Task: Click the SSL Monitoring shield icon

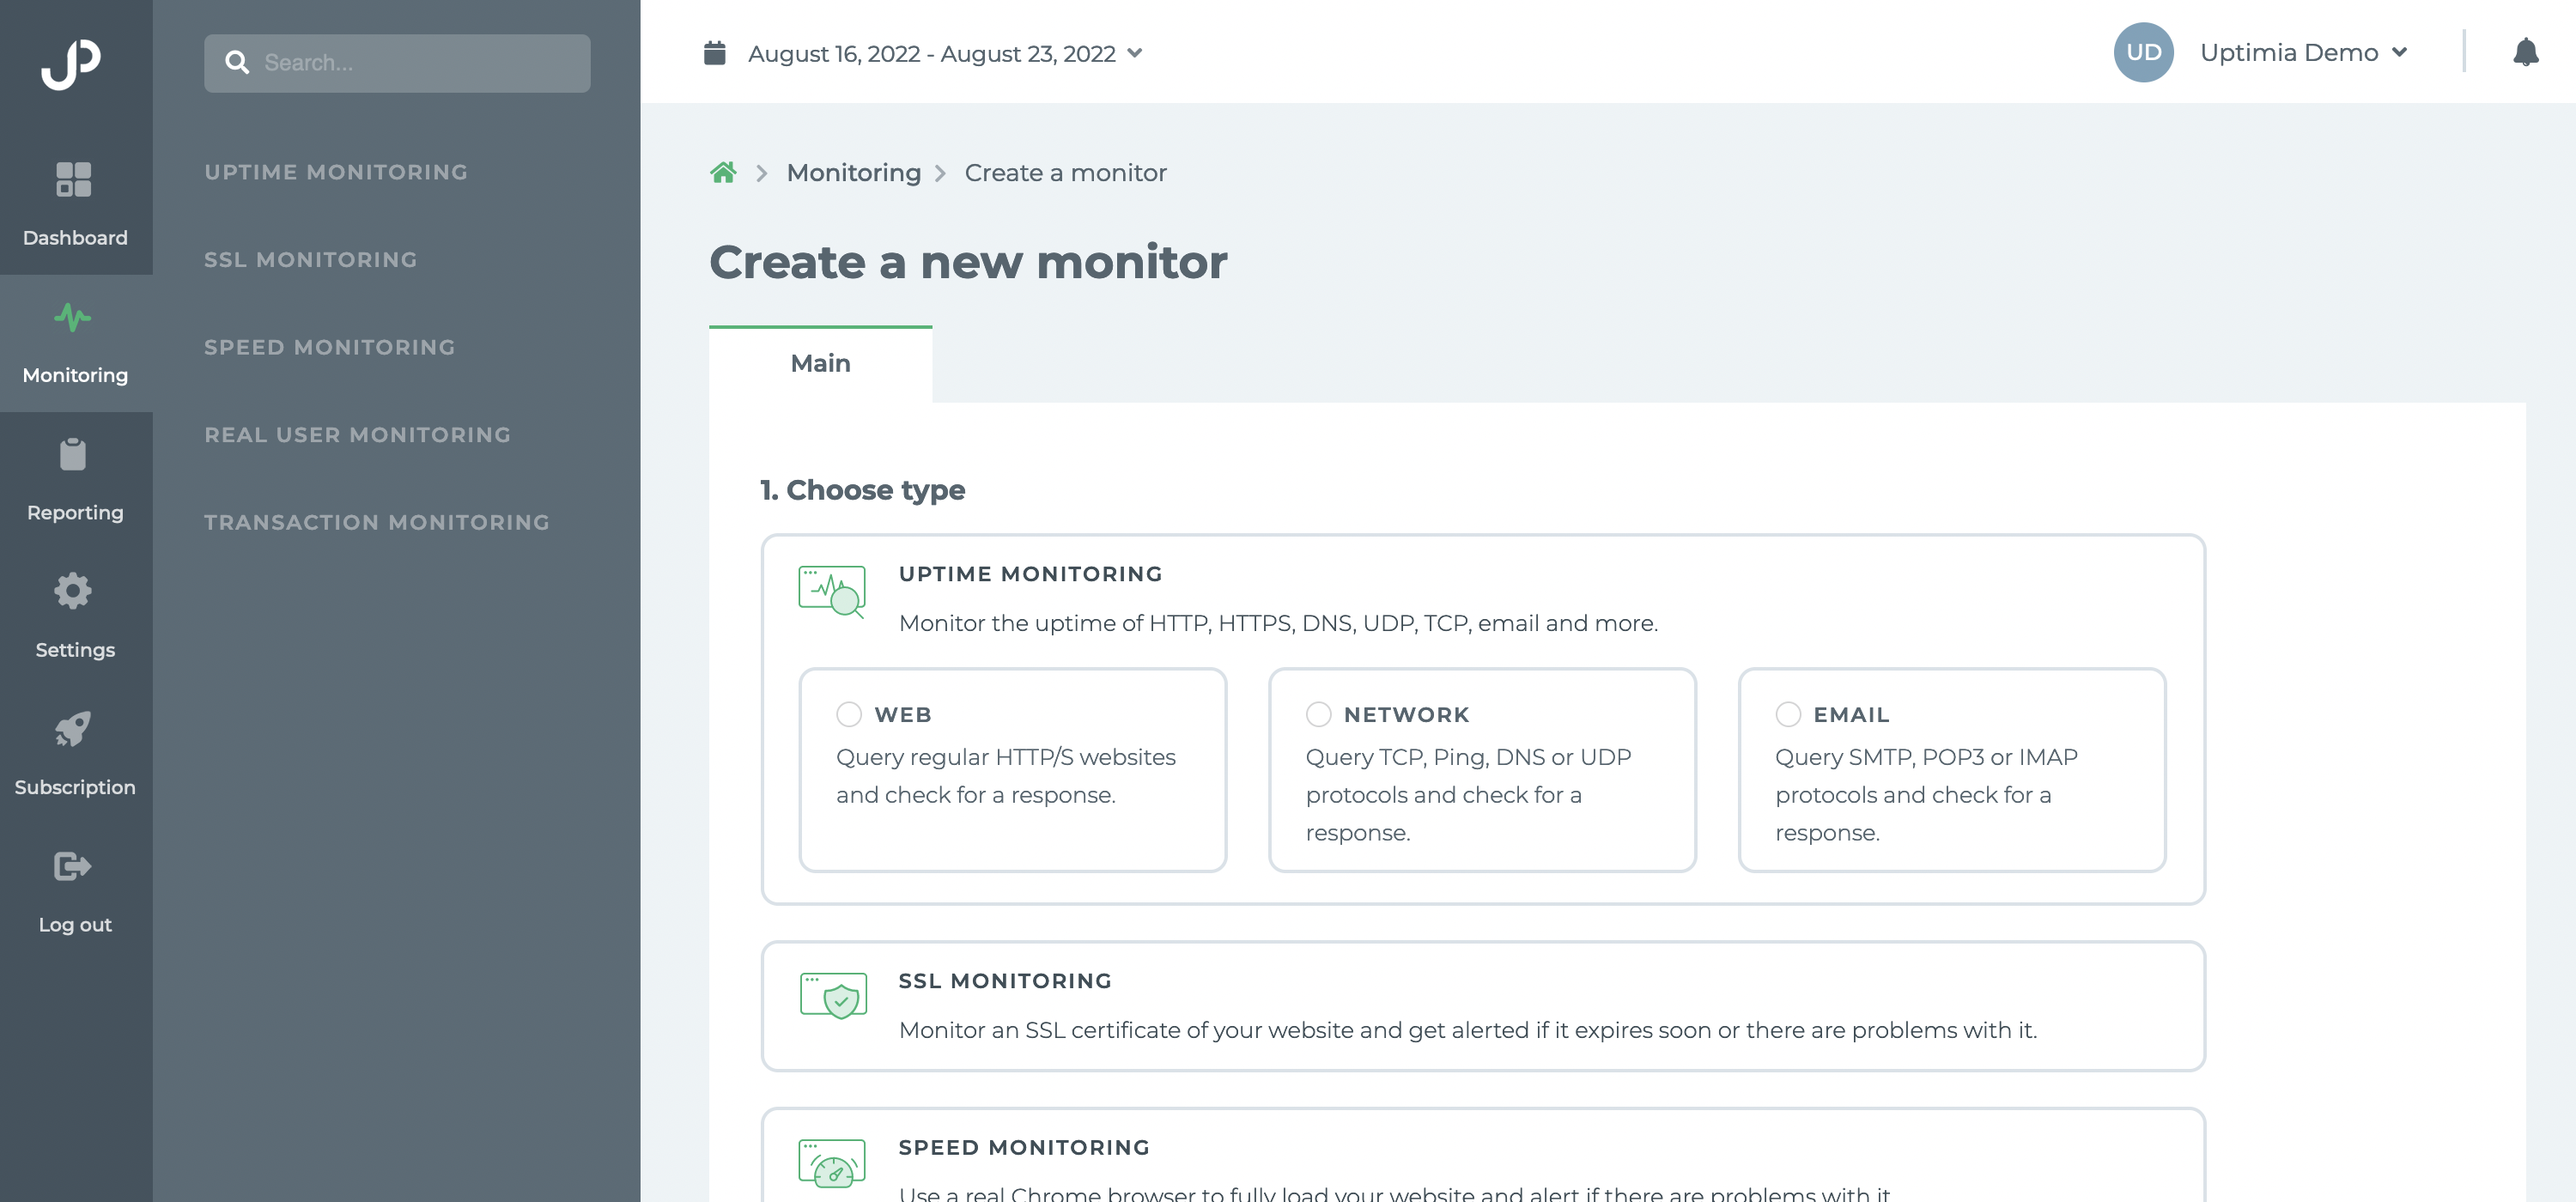Action: 833,996
